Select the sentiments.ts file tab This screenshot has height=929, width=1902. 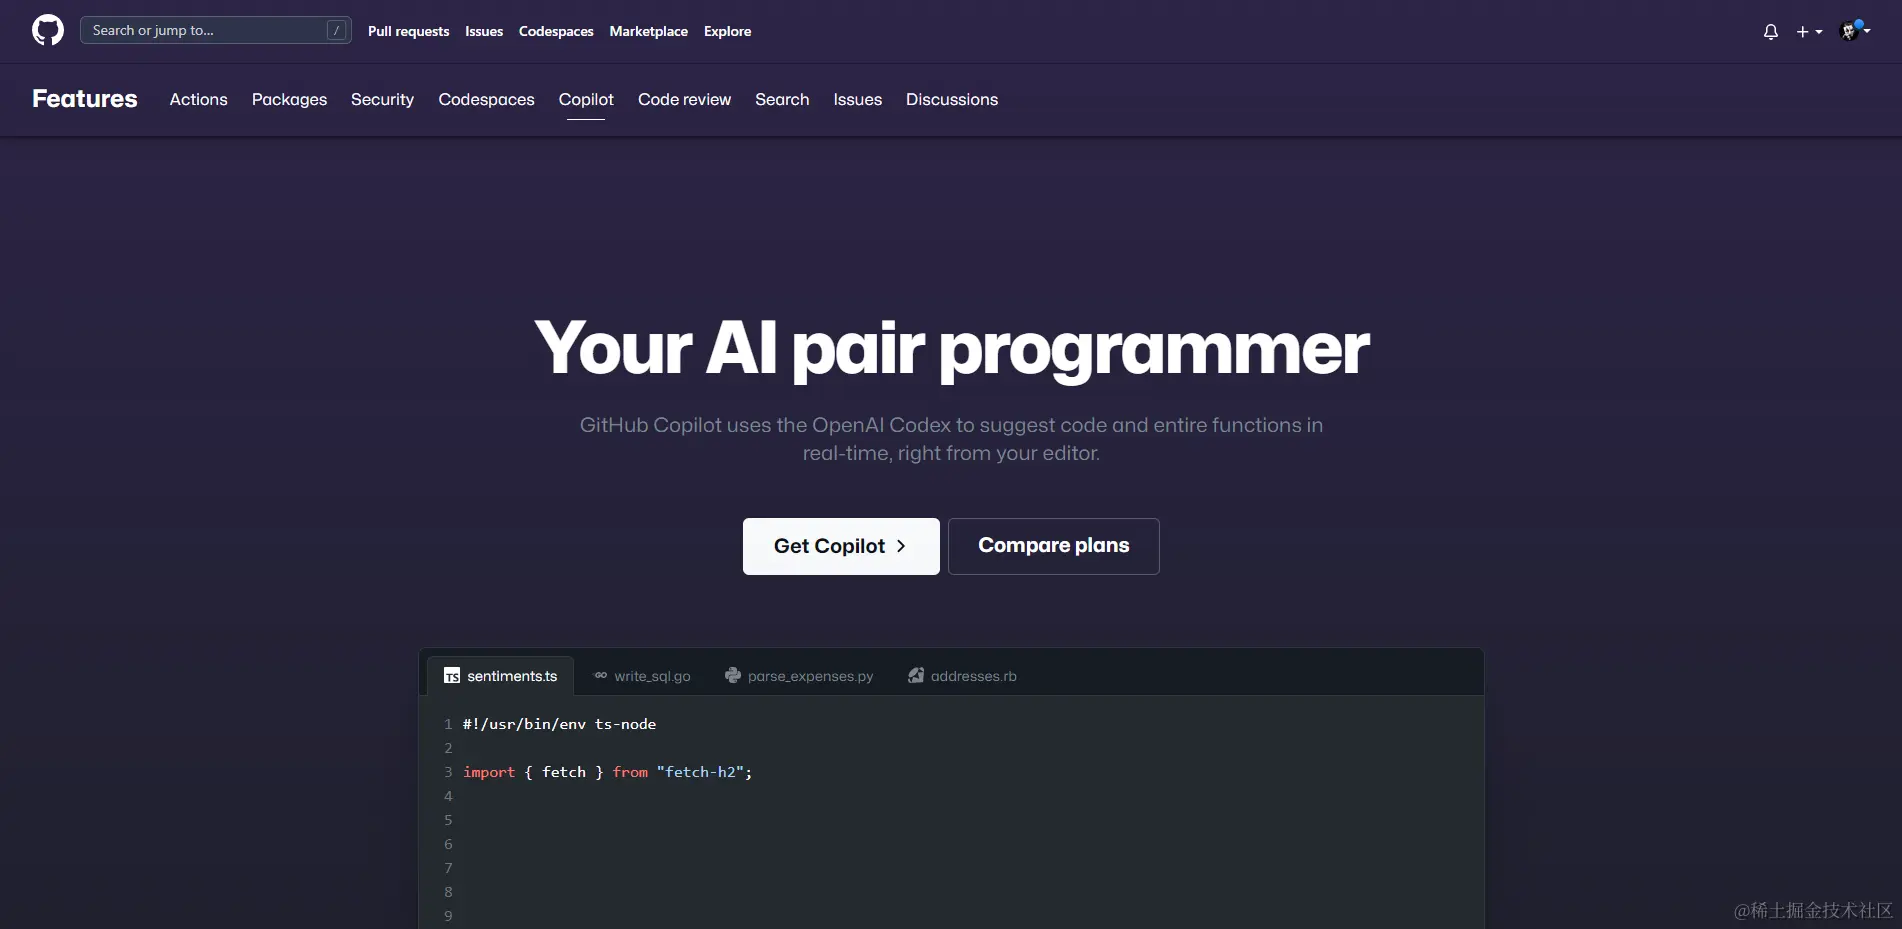(500, 676)
